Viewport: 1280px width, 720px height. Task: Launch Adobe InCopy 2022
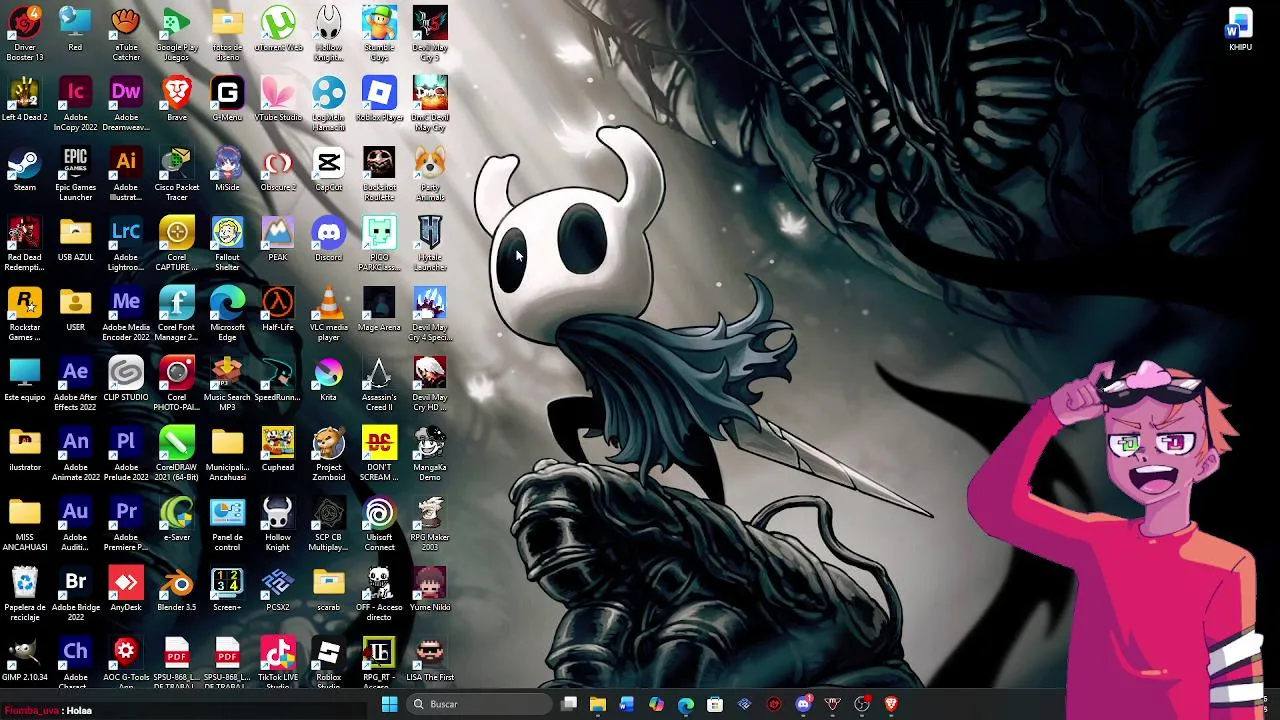coord(75,104)
